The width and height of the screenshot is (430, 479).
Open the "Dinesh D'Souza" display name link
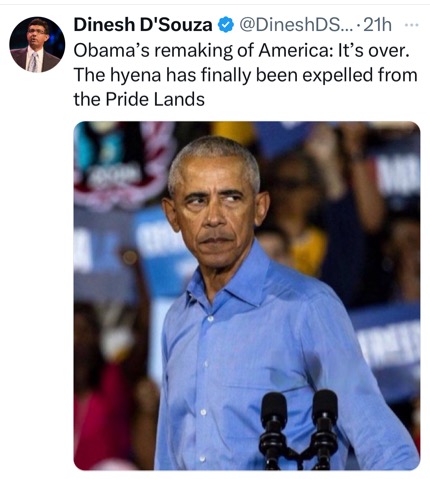tap(143, 25)
